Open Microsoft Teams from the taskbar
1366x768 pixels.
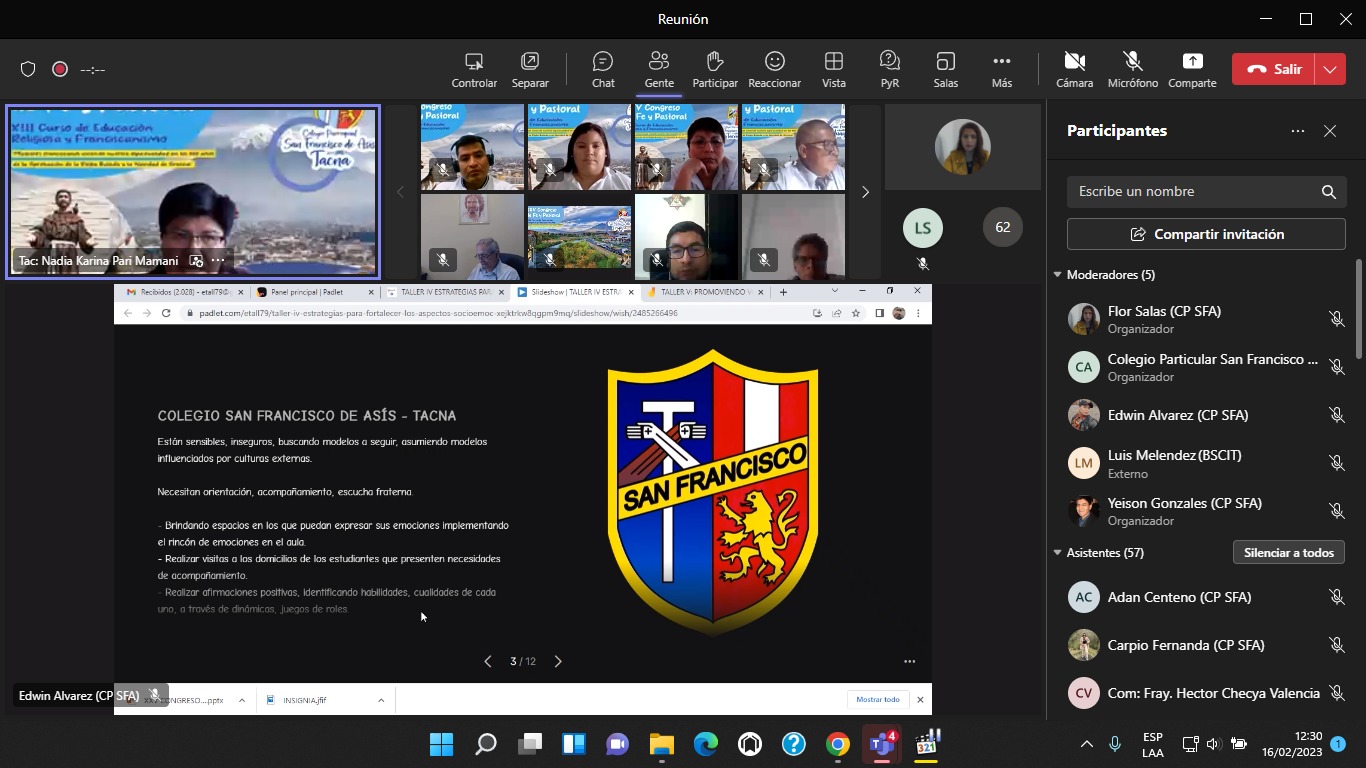tap(881, 744)
